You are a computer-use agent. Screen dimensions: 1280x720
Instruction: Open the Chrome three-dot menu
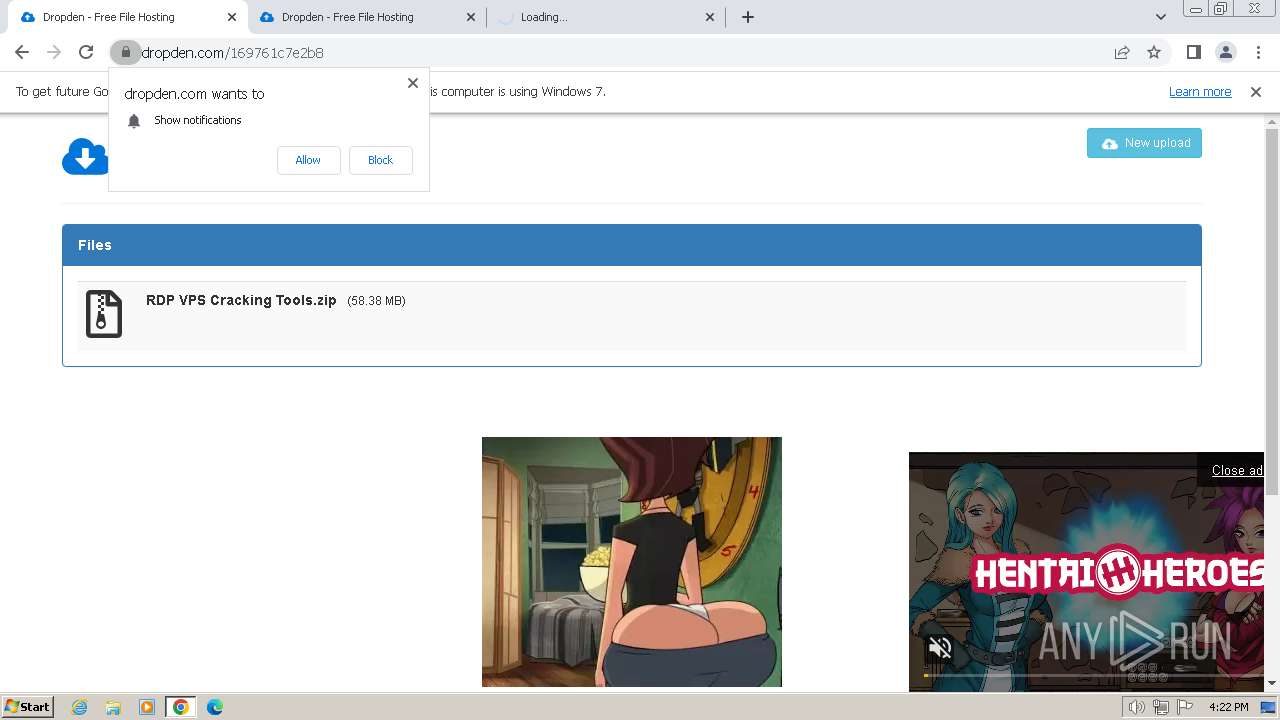(1258, 52)
